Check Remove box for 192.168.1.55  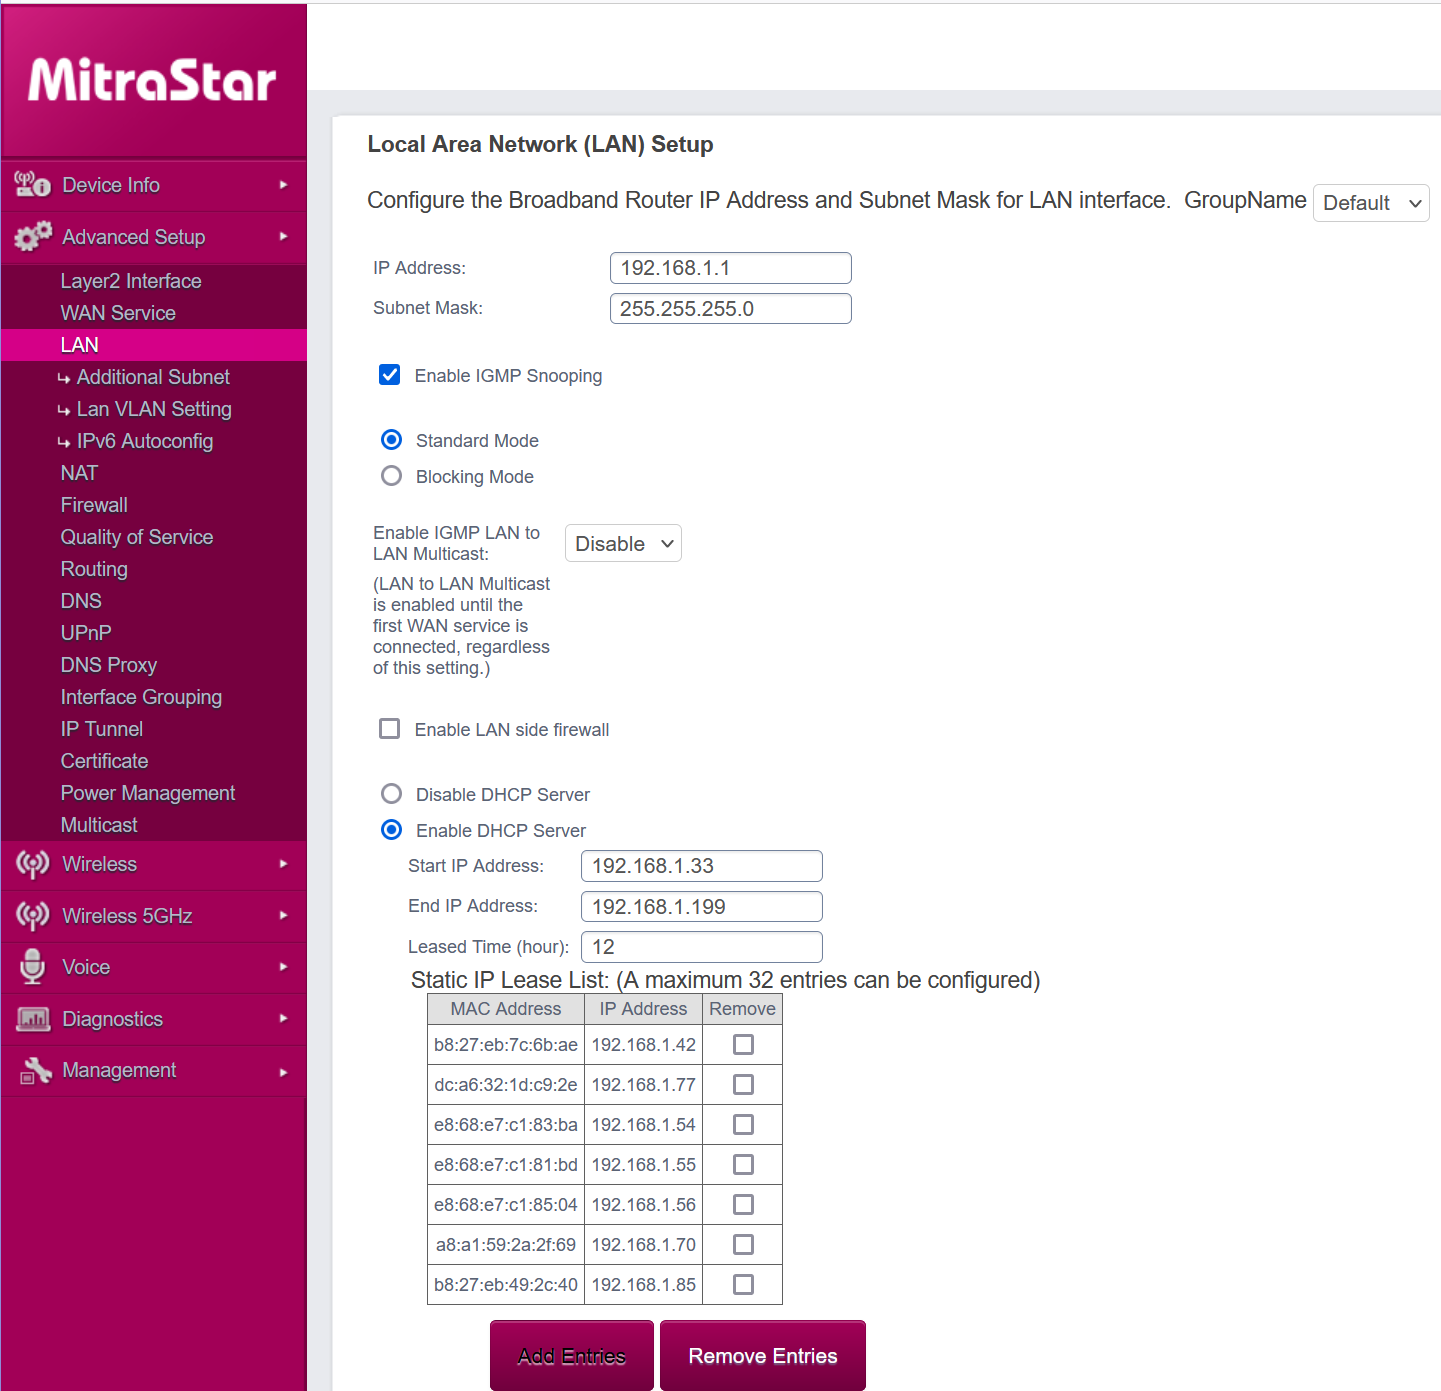coord(743,1165)
